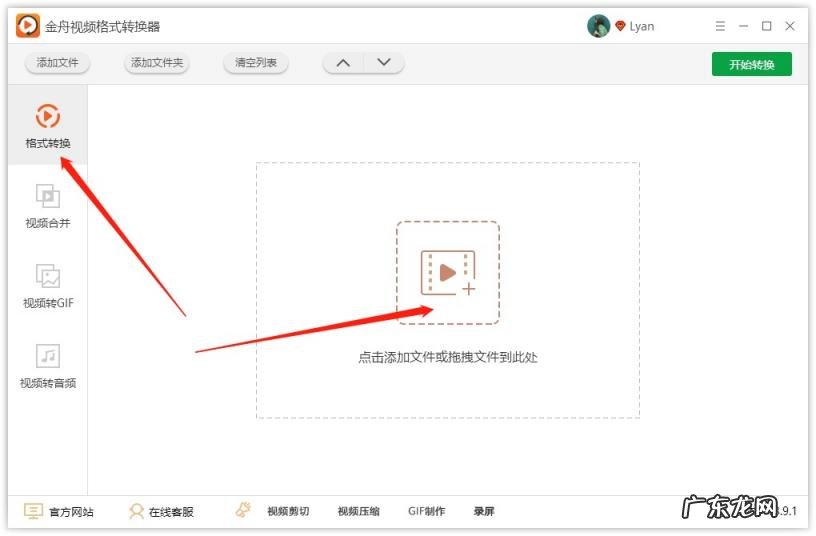Start conversion with 开始转换 button

pyautogui.click(x=752, y=64)
